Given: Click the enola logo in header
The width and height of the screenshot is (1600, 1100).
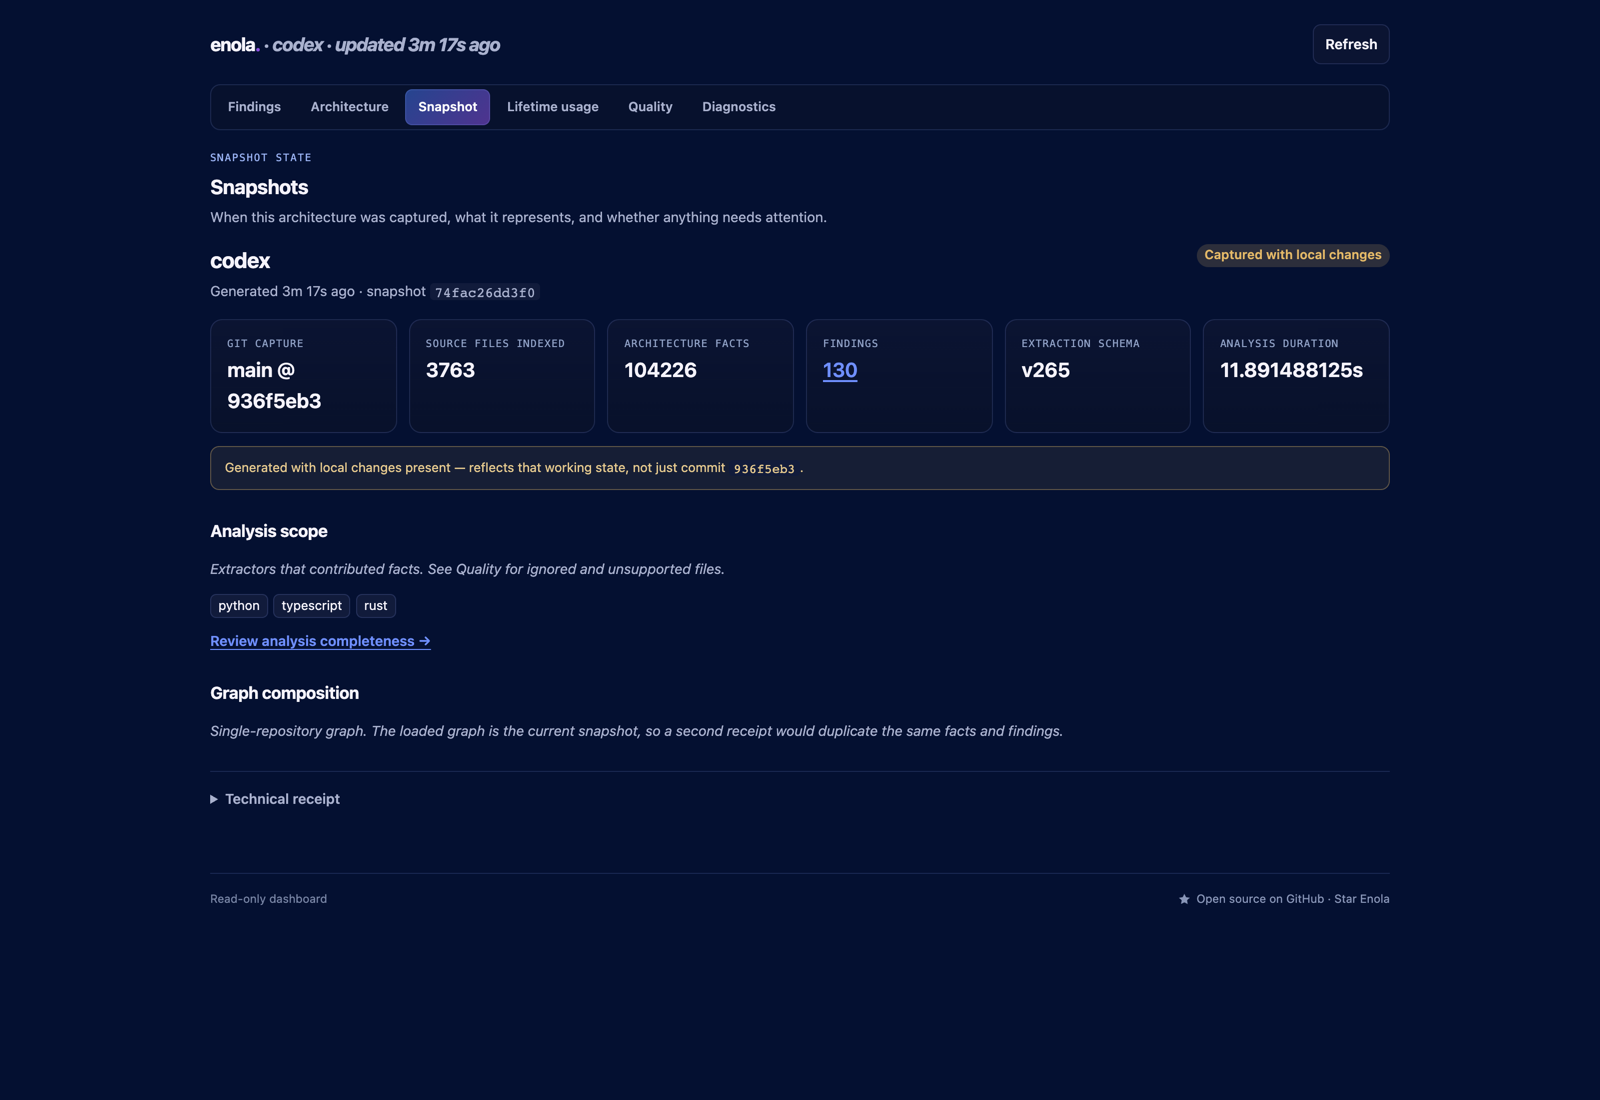Looking at the screenshot, I should click(234, 45).
